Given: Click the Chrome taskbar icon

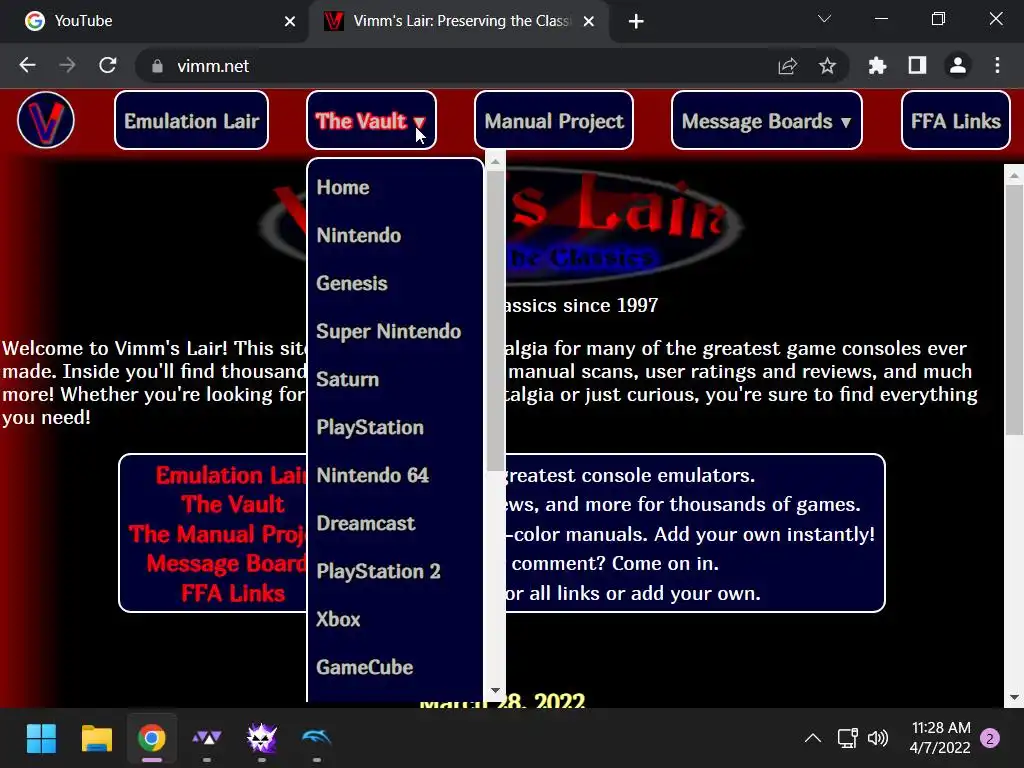Looking at the screenshot, I should [x=152, y=739].
